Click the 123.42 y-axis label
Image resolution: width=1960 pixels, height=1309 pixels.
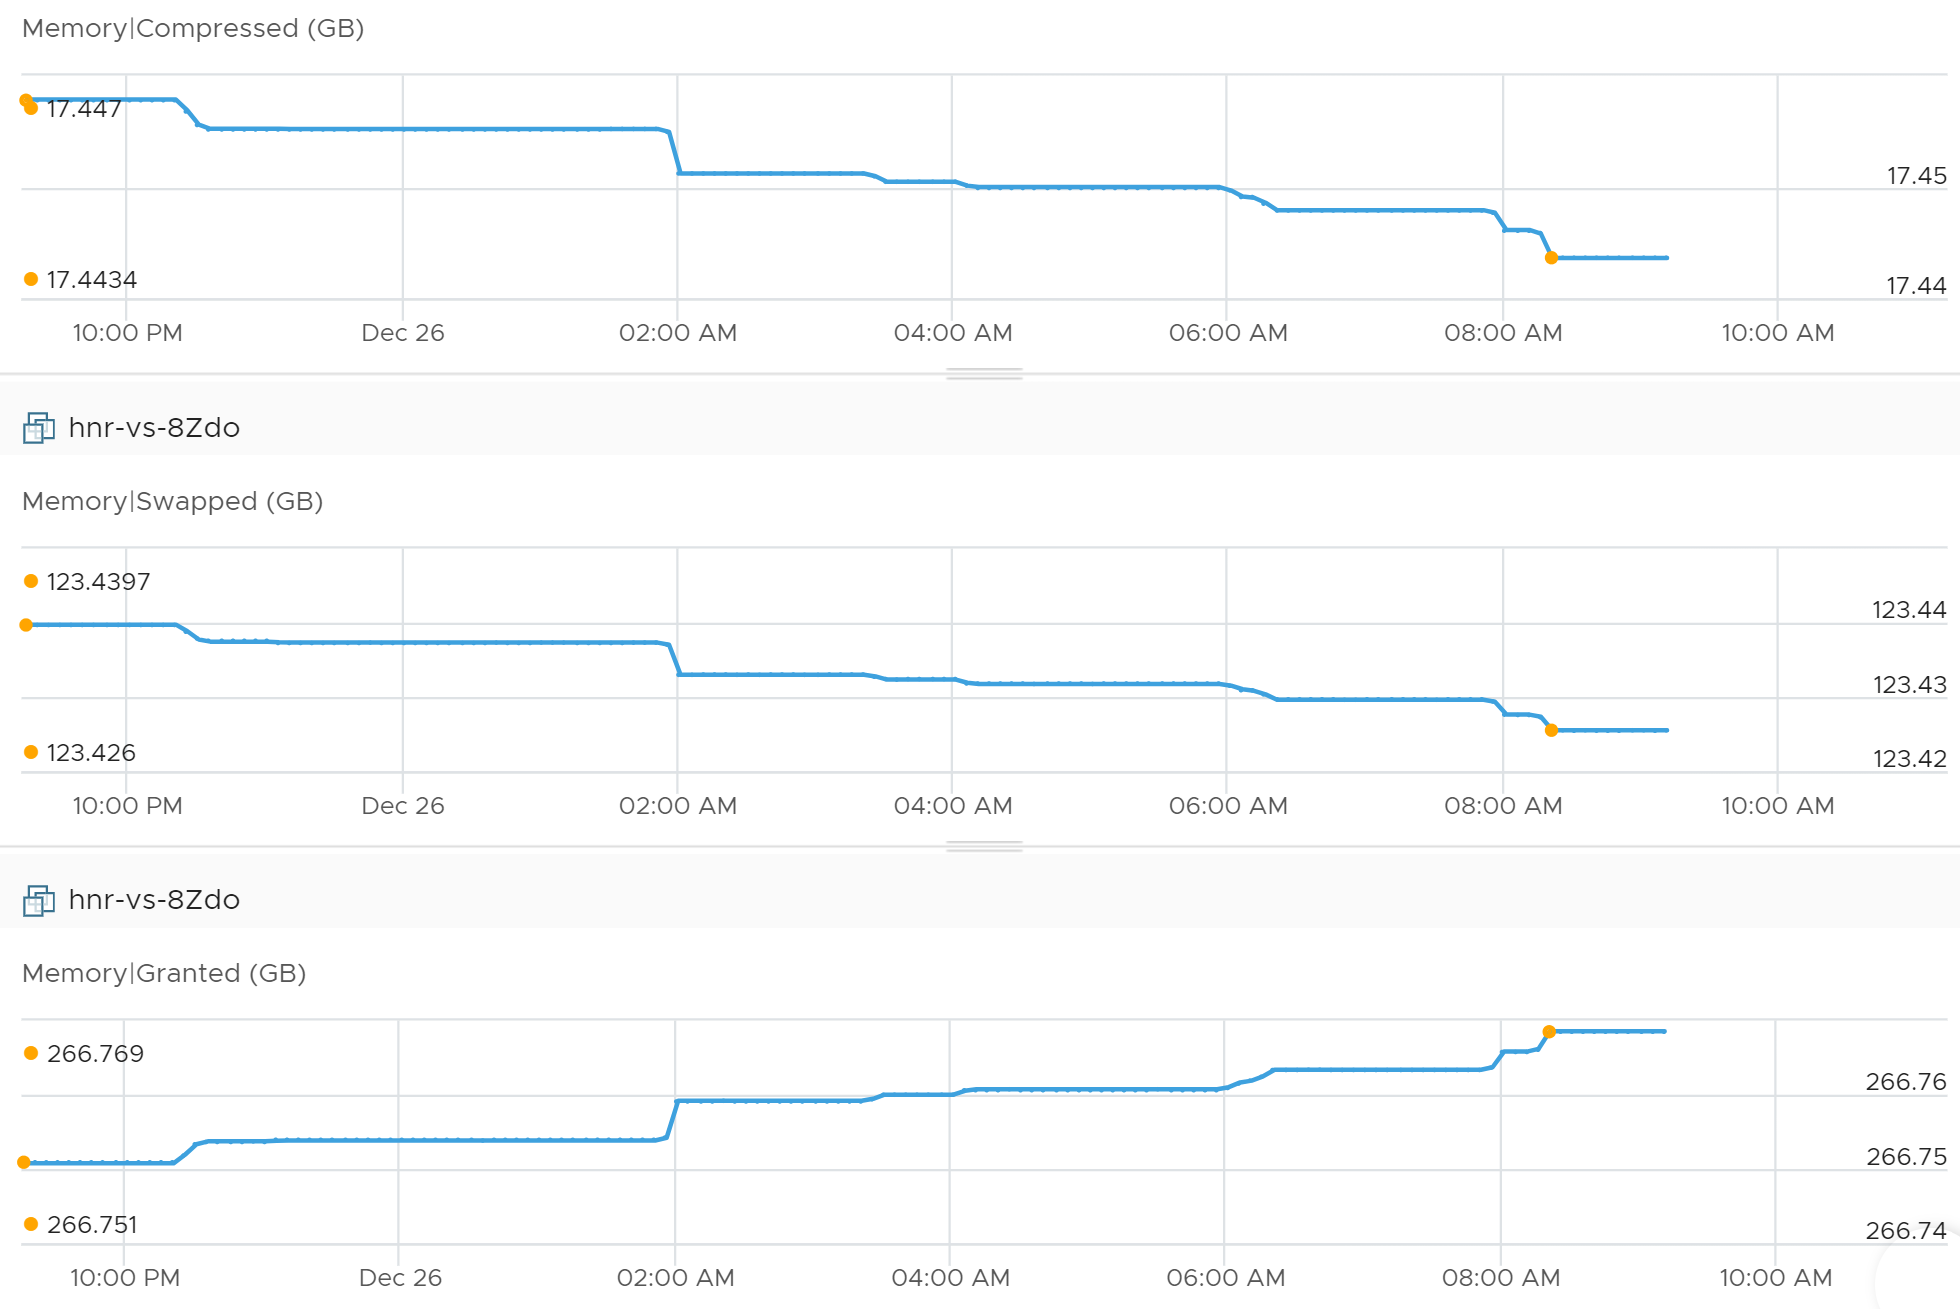pyautogui.click(x=1909, y=759)
